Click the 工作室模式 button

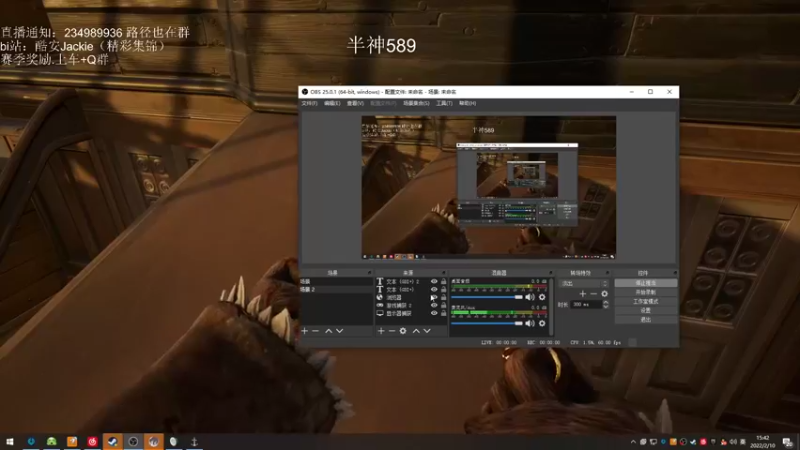646,302
